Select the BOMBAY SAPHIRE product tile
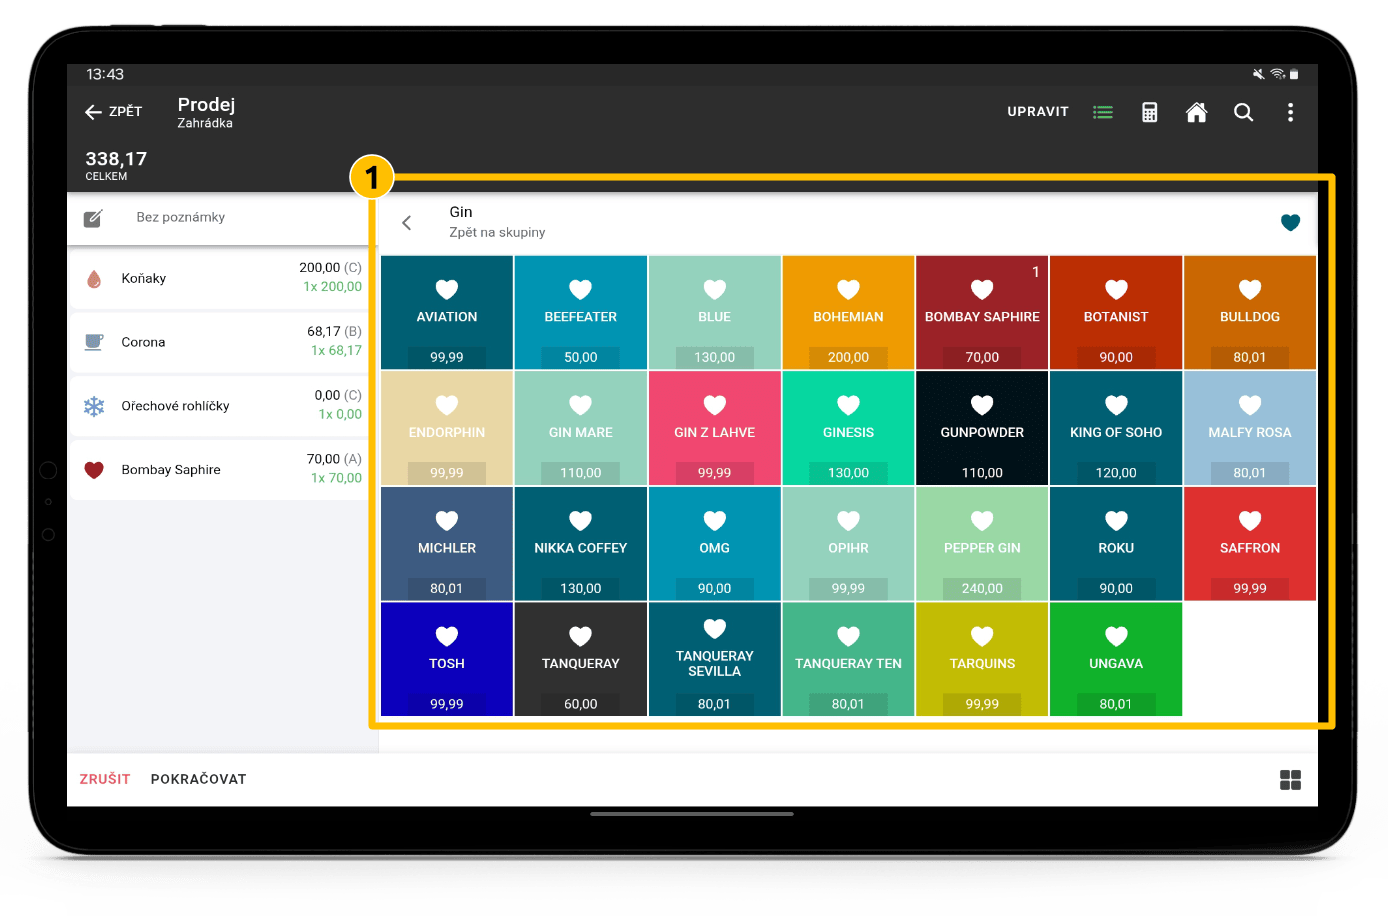This screenshot has width=1388, height=916. coord(982,313)
